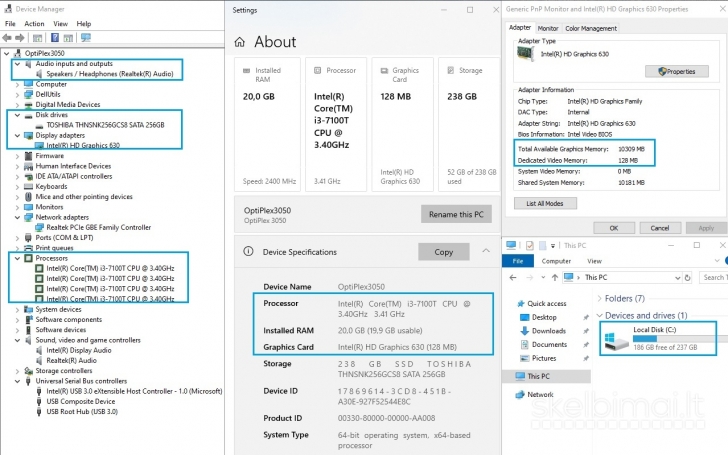Collapse the Processors node
728x455 pixels.
[17, 258]
